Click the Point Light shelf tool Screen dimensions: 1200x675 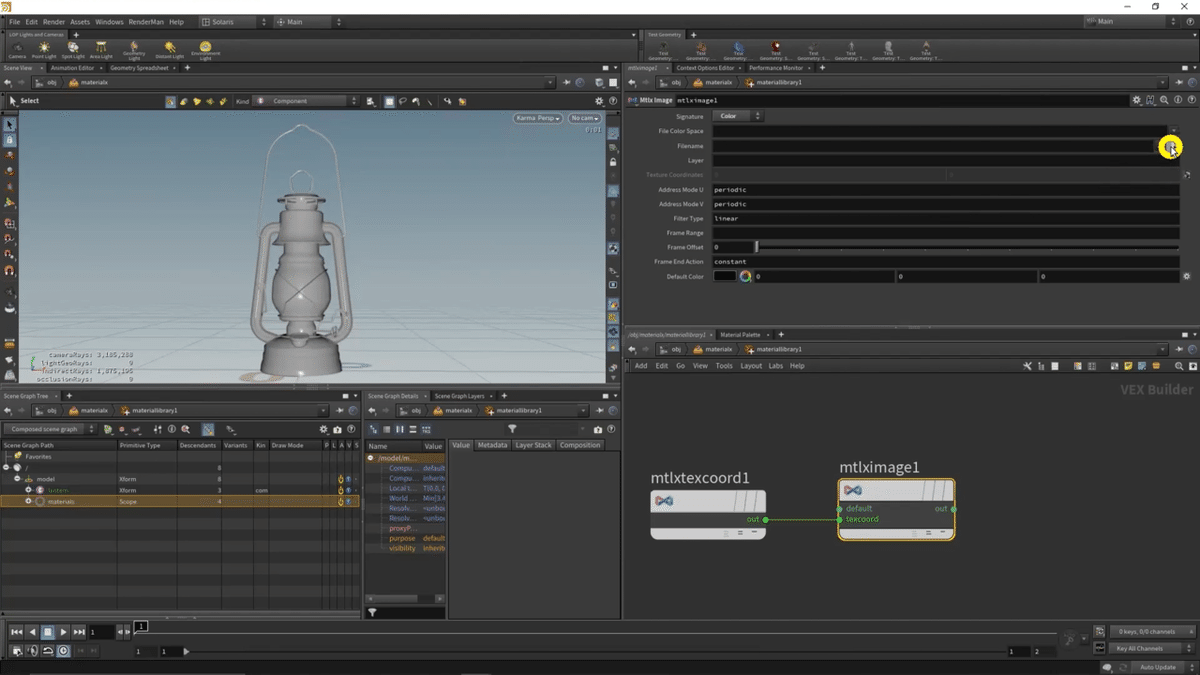(44, 50)
